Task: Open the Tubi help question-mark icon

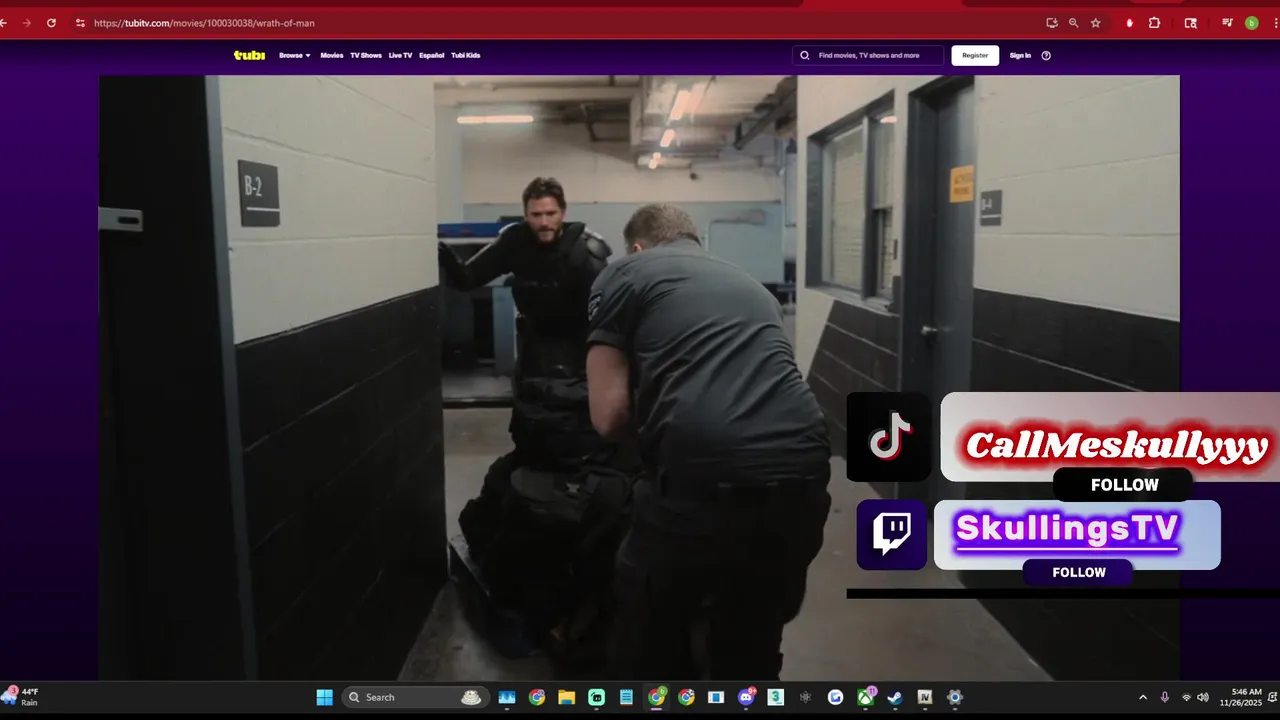Action: pyautogui.click(x=1046, y=56)
